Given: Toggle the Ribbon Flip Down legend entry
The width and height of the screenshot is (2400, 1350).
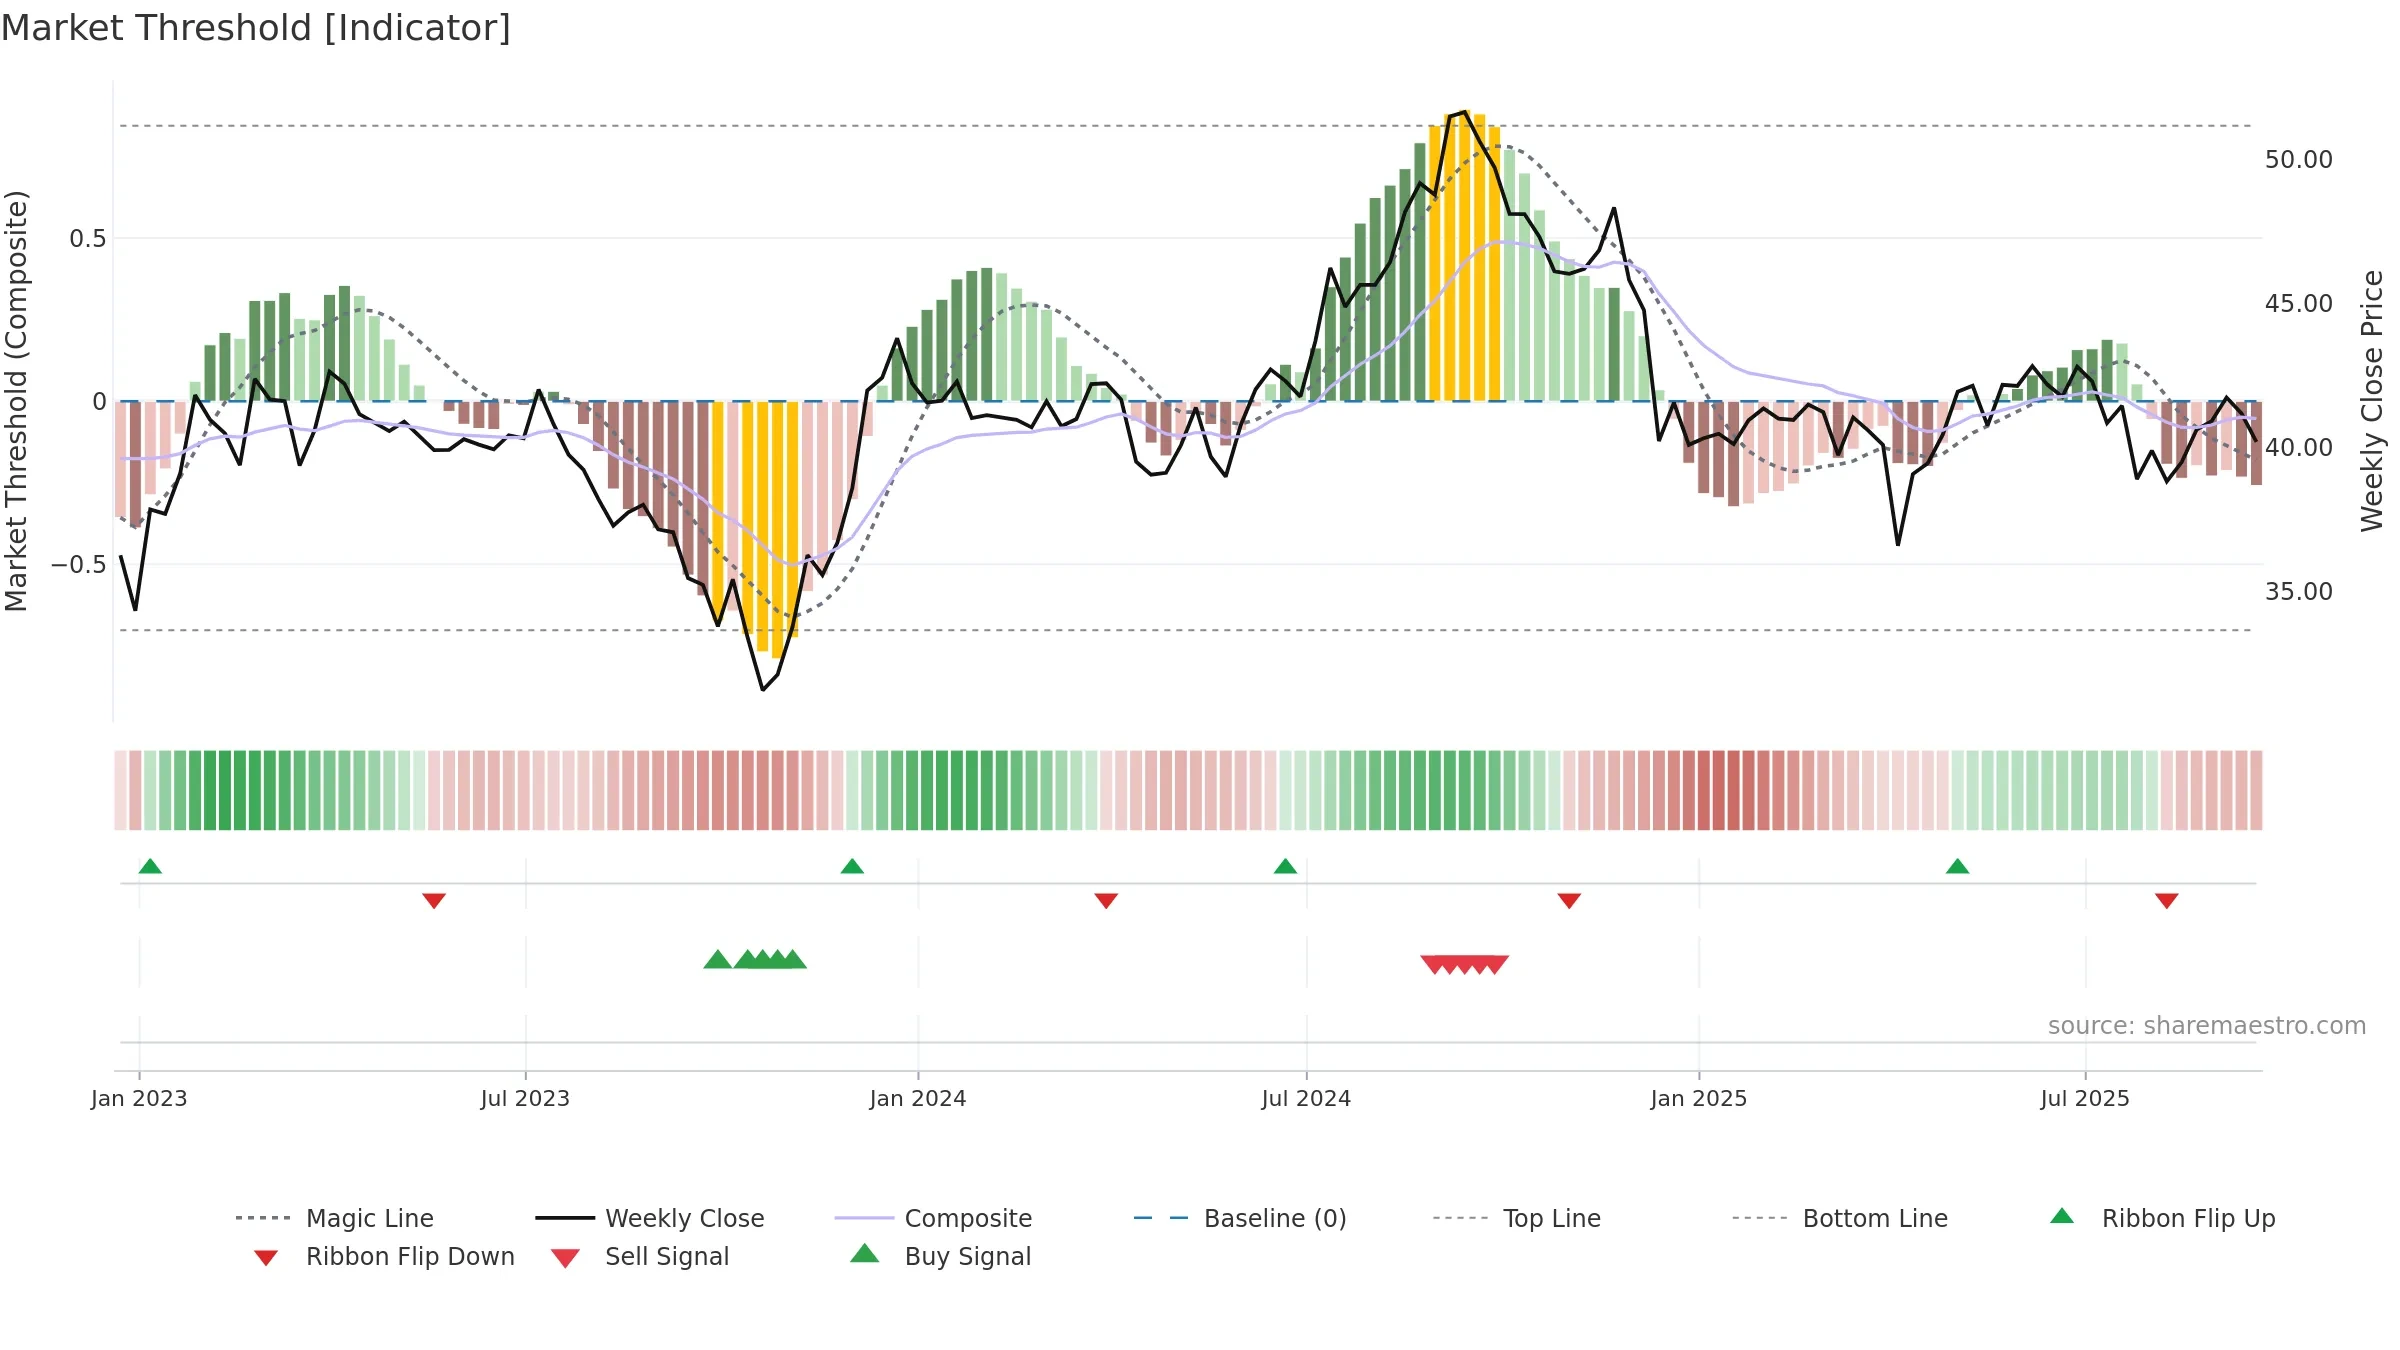Looking at the screenshot, I should click(x=383, y=1256).
